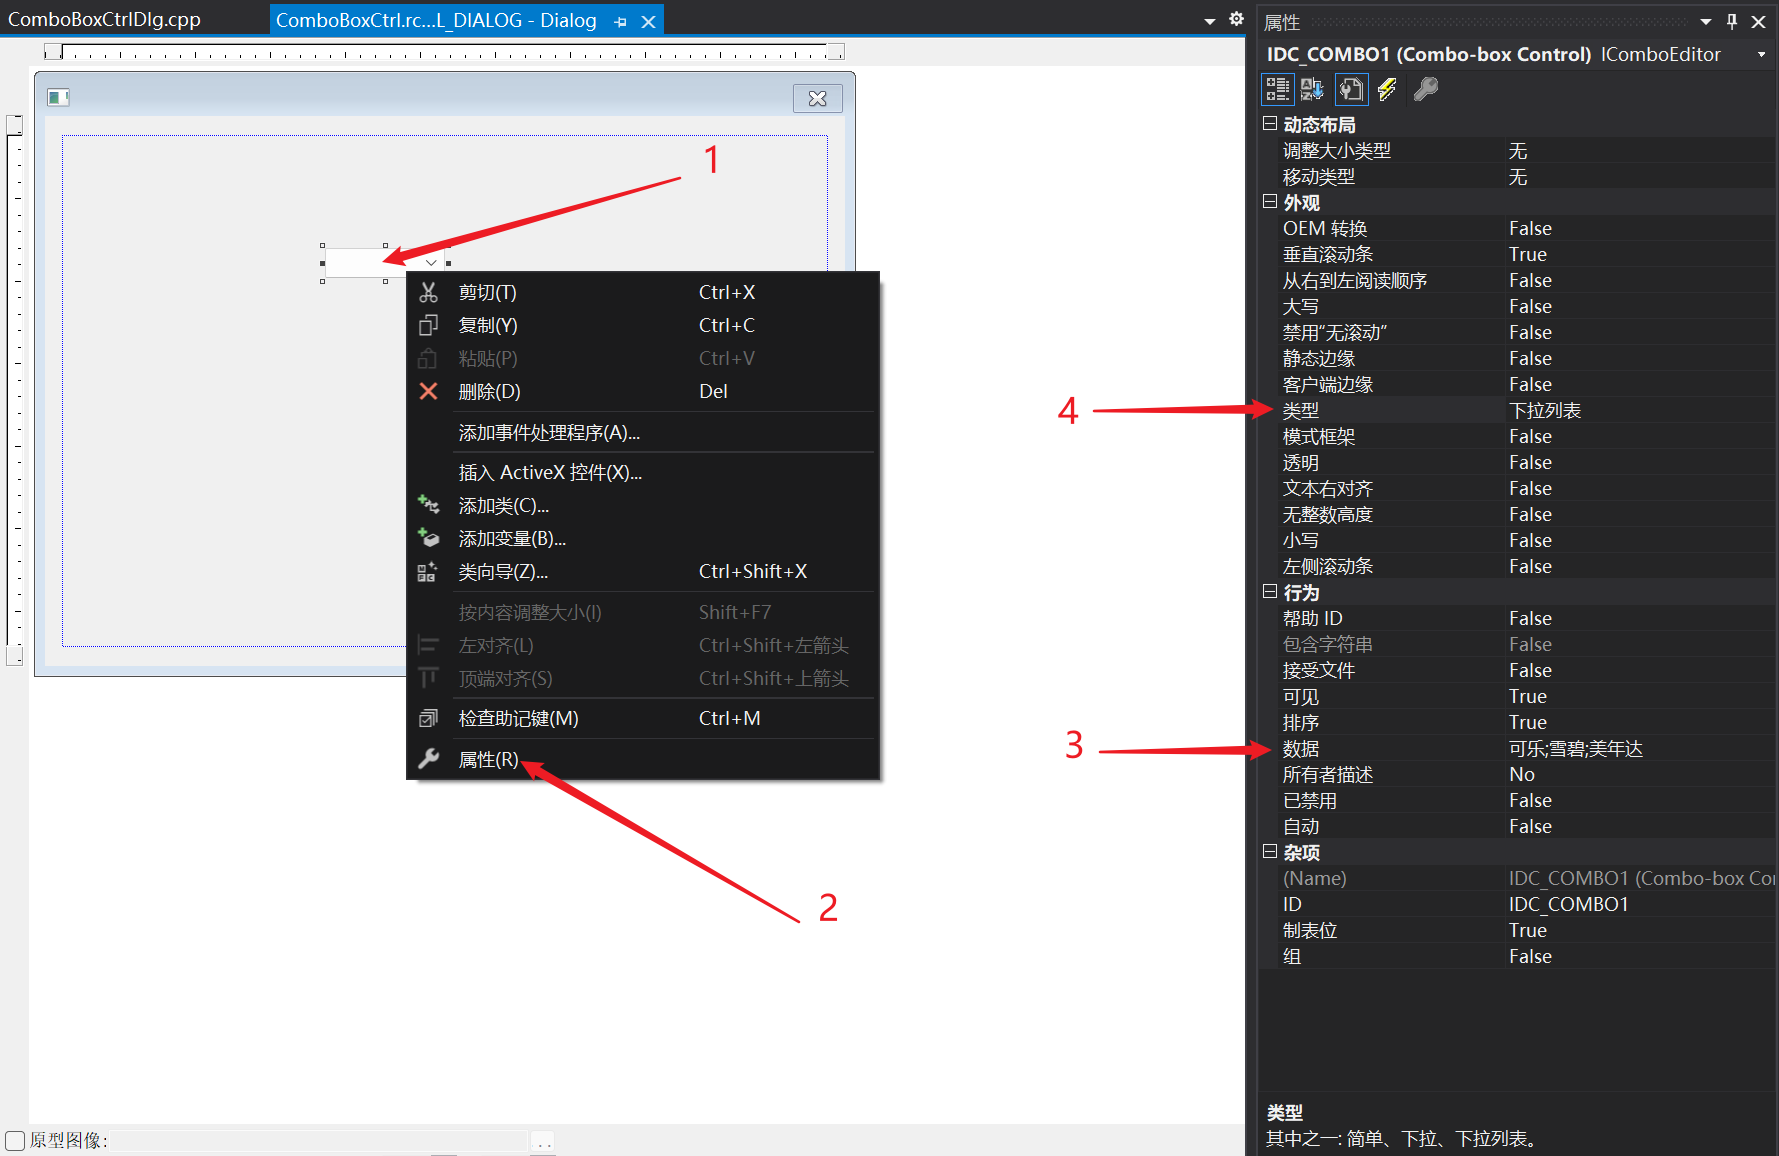Pin the ComboBoxCtrl.rc dialog tab
This screenshot has width=1779, height=1156.
620,21
